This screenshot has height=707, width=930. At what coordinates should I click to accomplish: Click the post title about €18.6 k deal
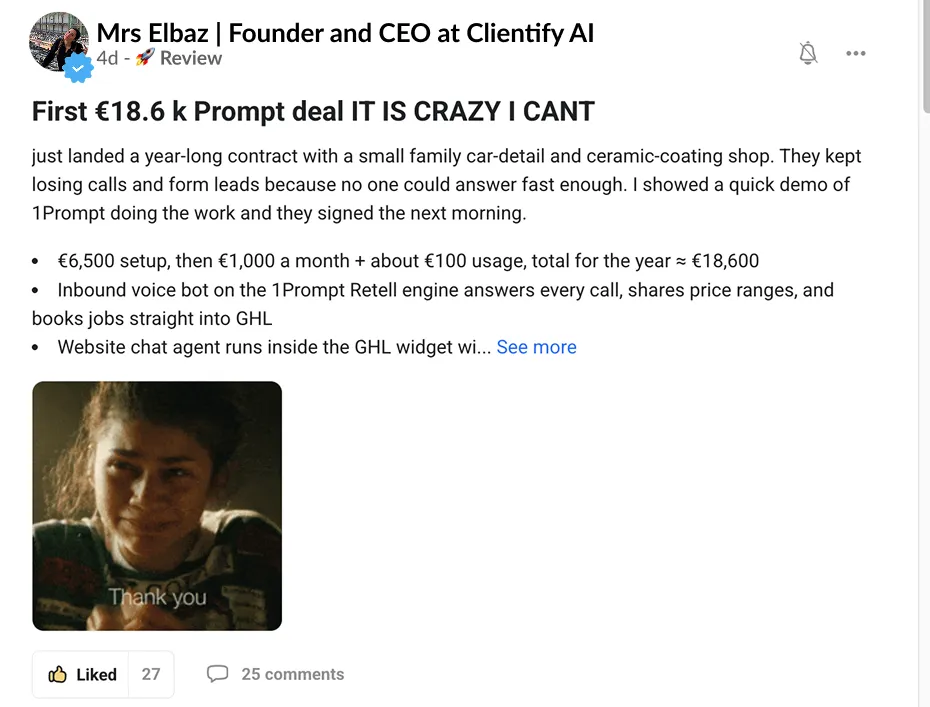pyautogui.click(x=313, y=112)
